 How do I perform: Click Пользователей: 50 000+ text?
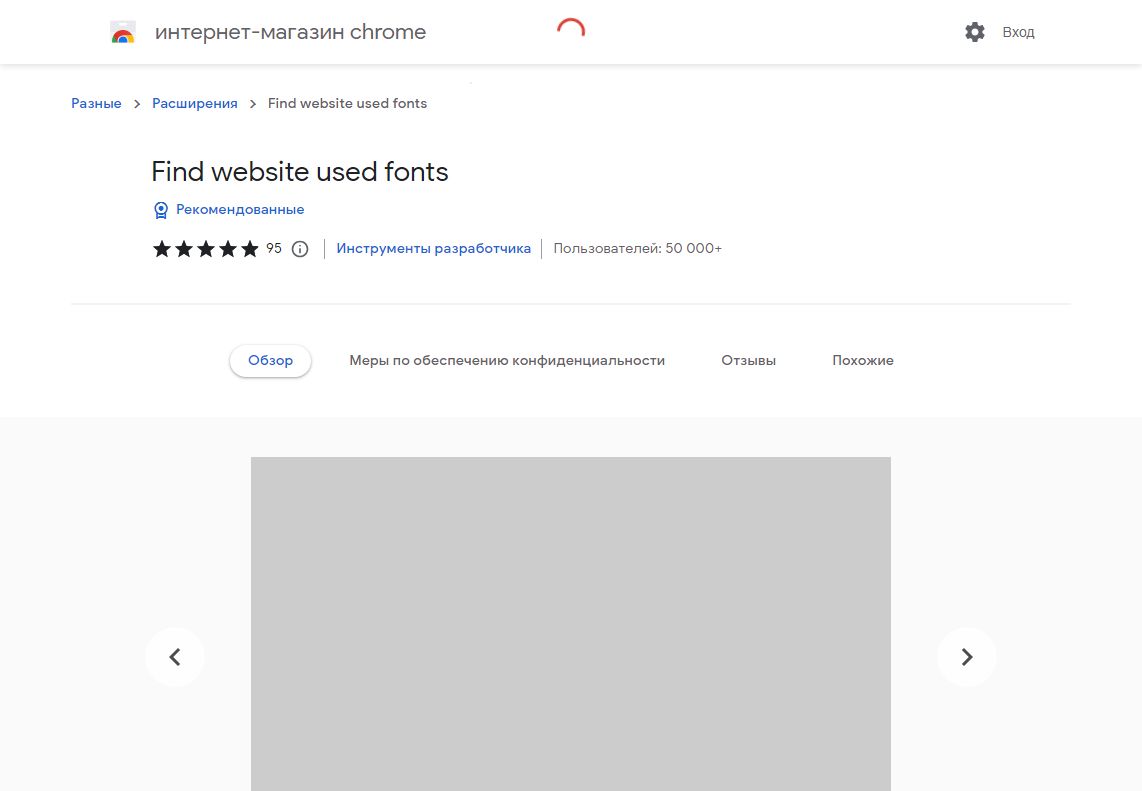[x=637, y=248]
